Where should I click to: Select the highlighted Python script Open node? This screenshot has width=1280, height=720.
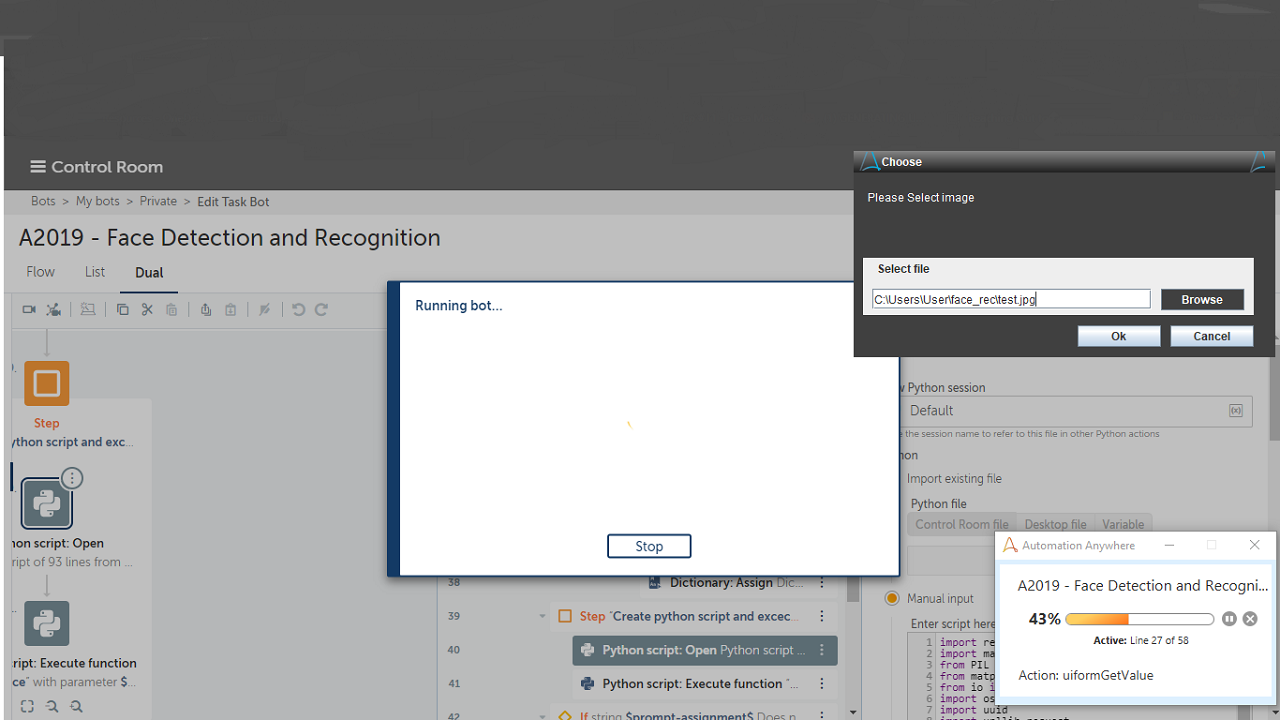point(47,503)
